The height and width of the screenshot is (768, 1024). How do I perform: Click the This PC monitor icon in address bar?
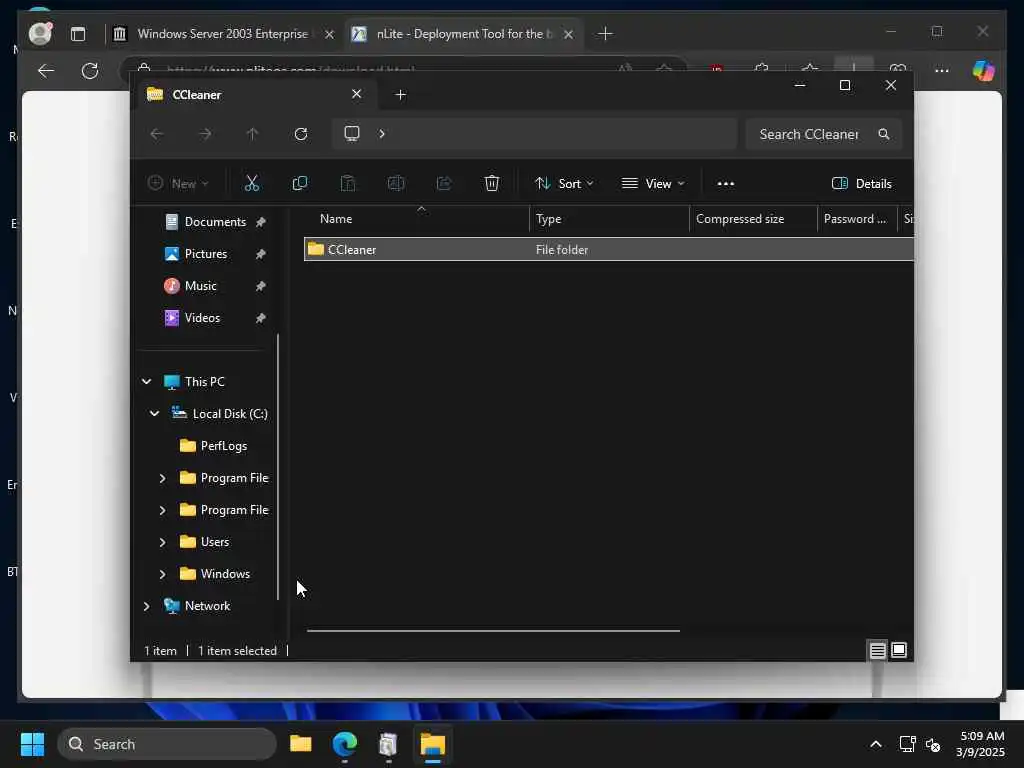pos(352,133)
